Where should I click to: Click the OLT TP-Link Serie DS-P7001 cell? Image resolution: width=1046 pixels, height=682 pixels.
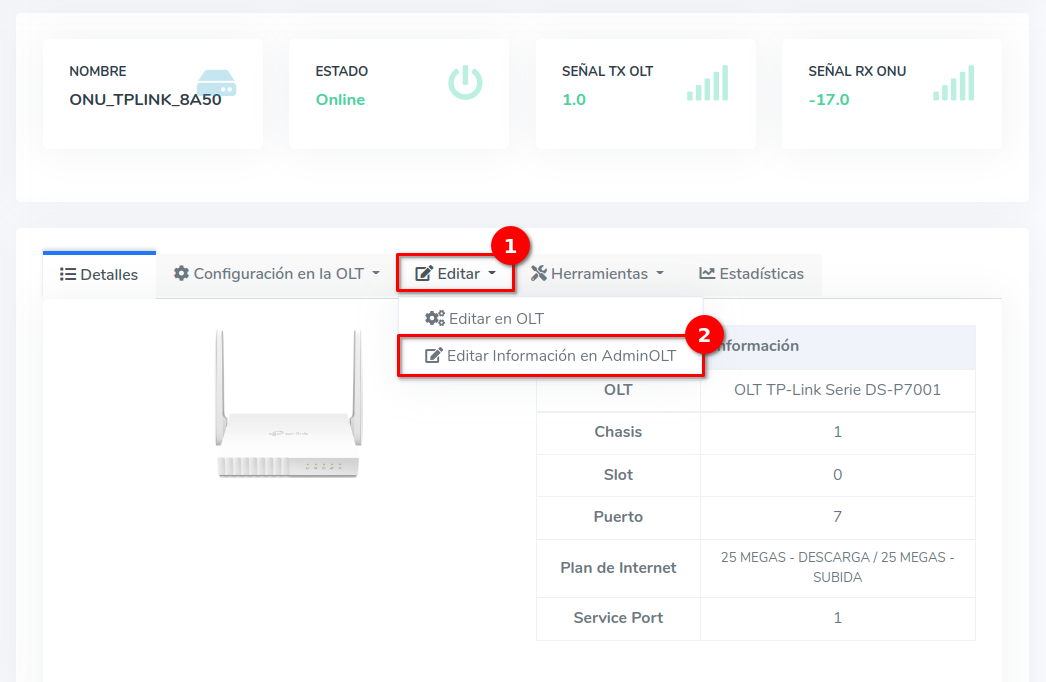(x=837, y=390)
